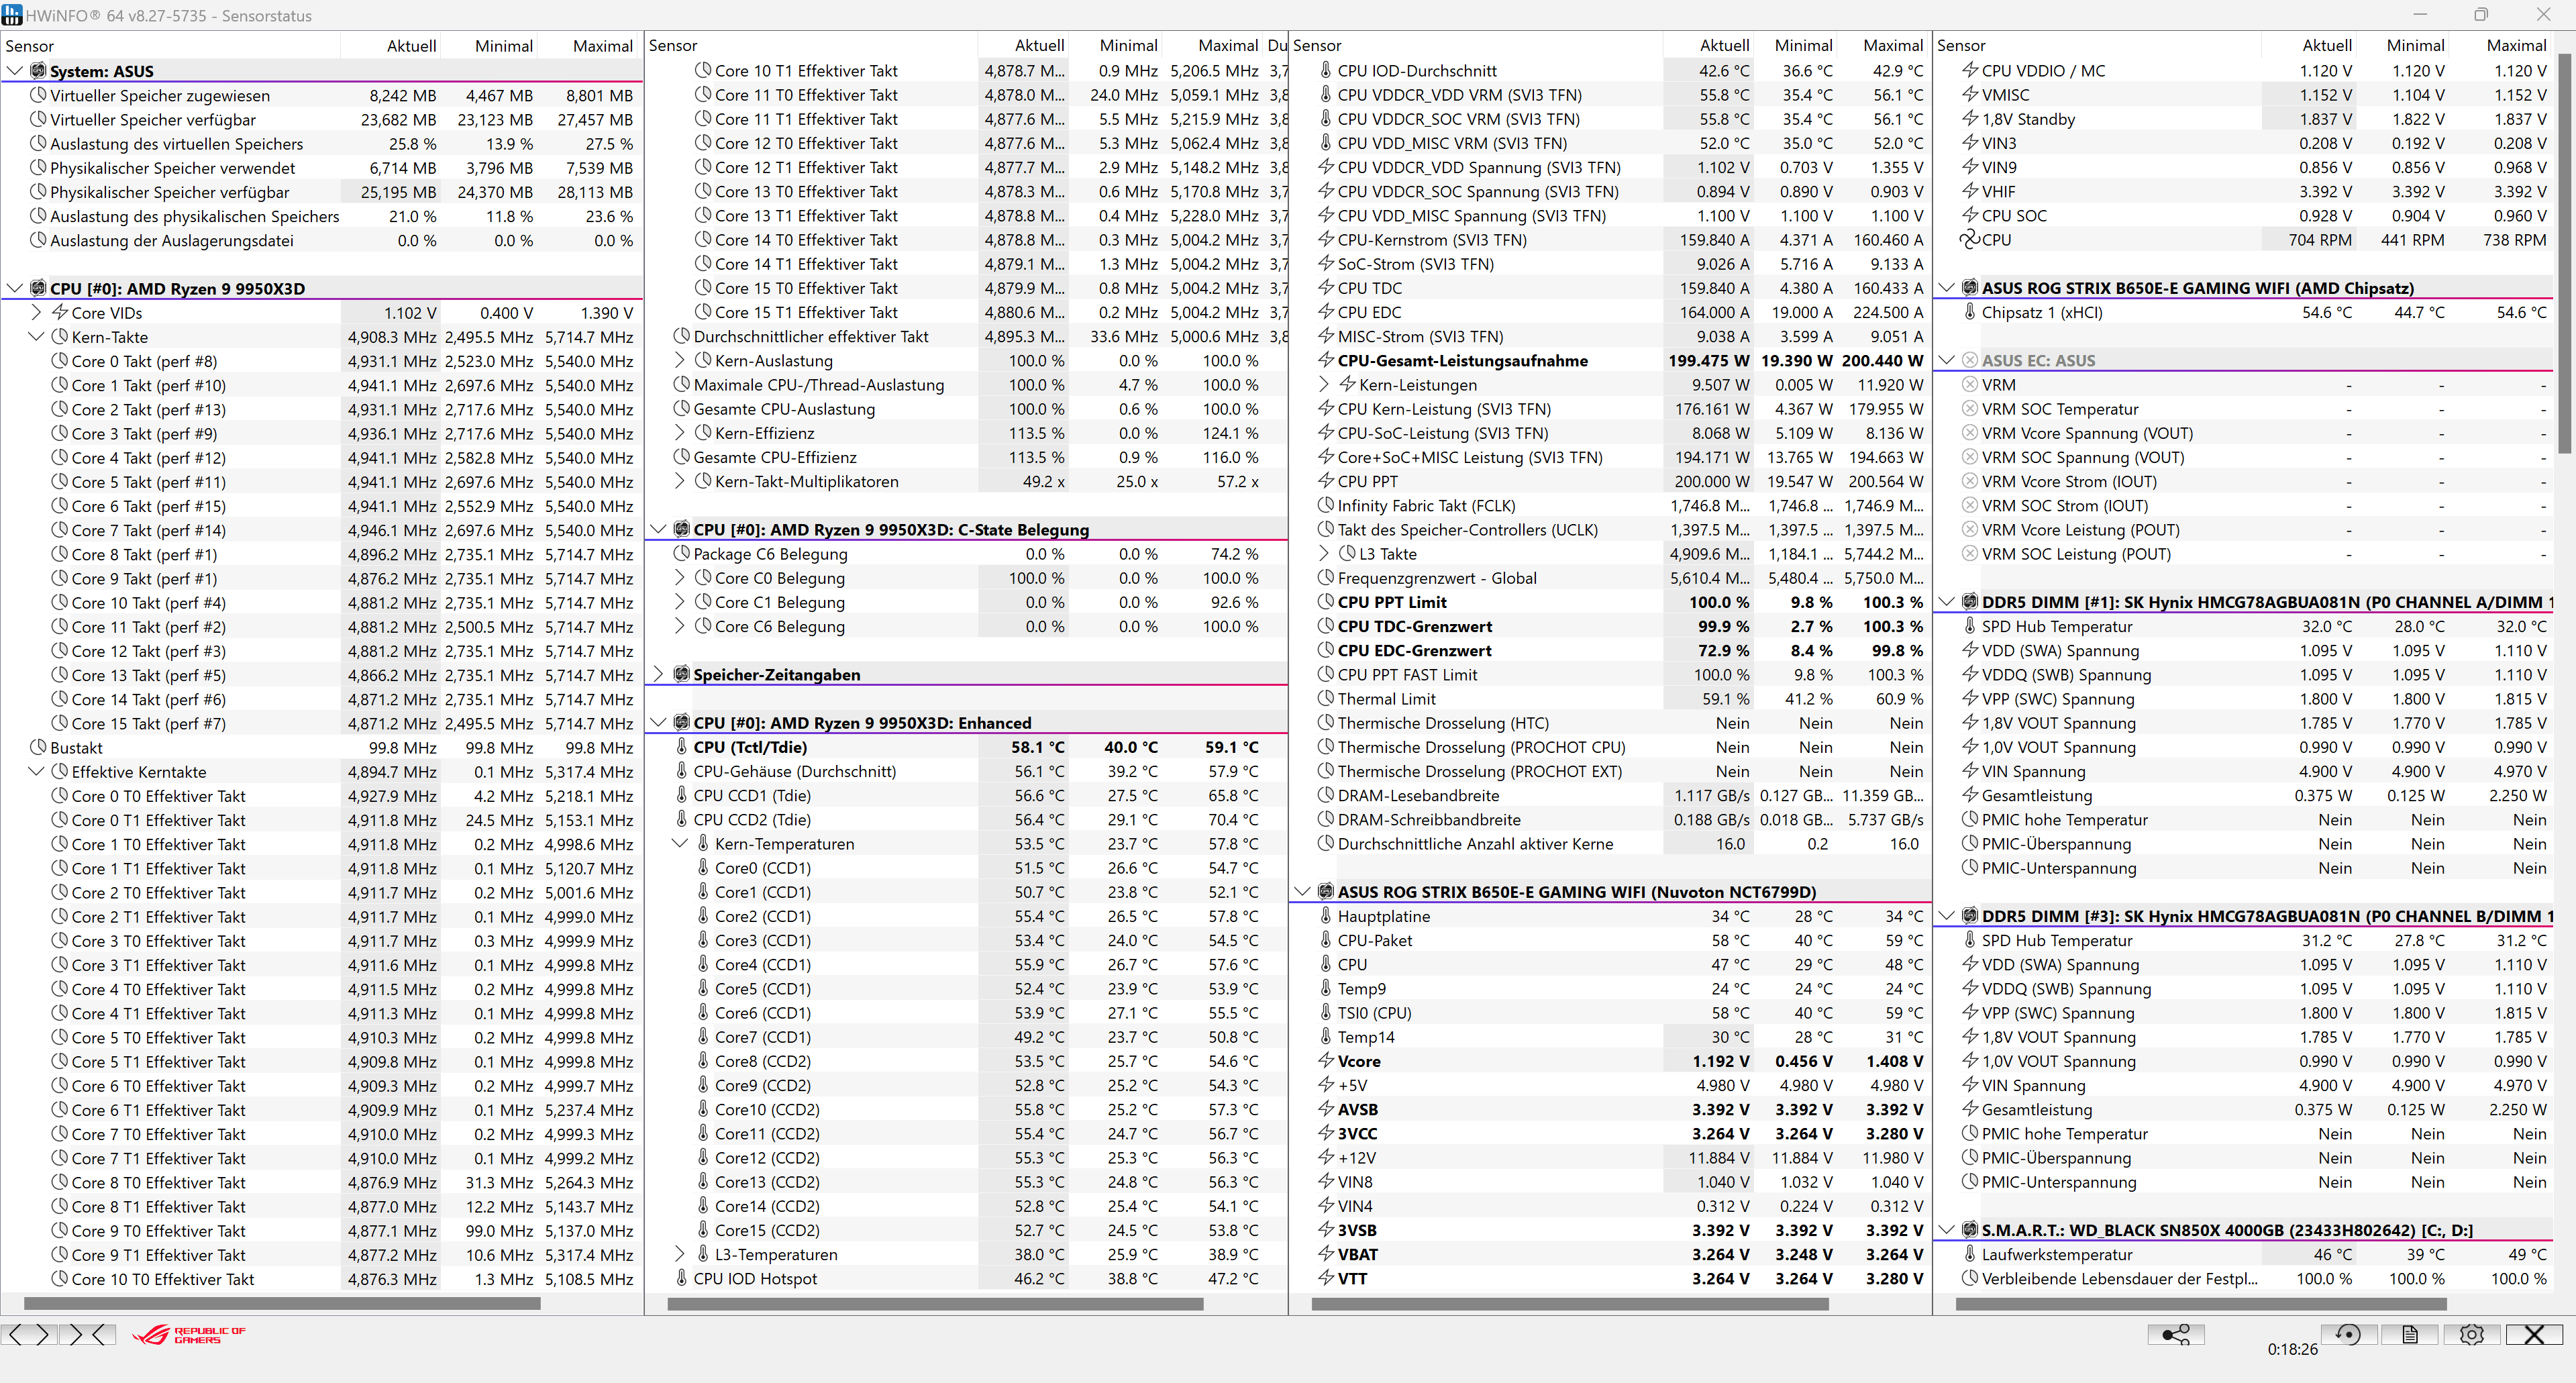Expand the Core C0 Belegung node

(x=680, y=578)
